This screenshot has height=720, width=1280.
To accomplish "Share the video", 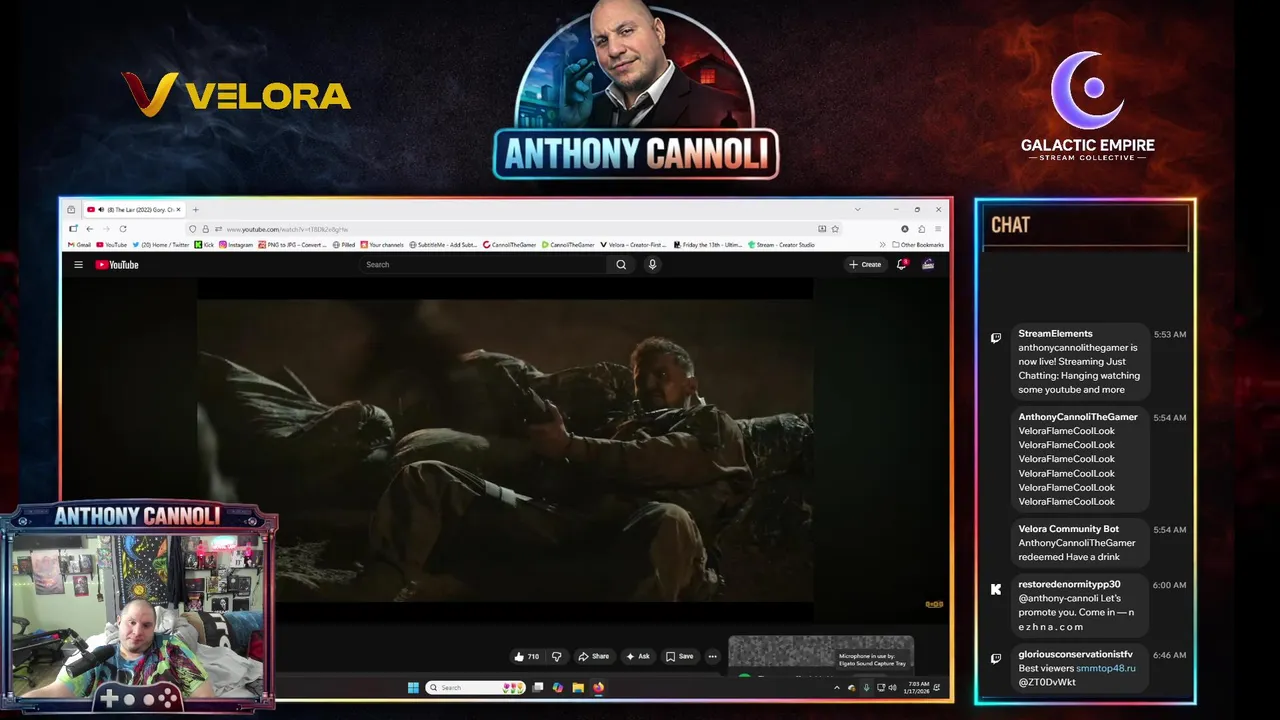I will (x=594, y=657).
